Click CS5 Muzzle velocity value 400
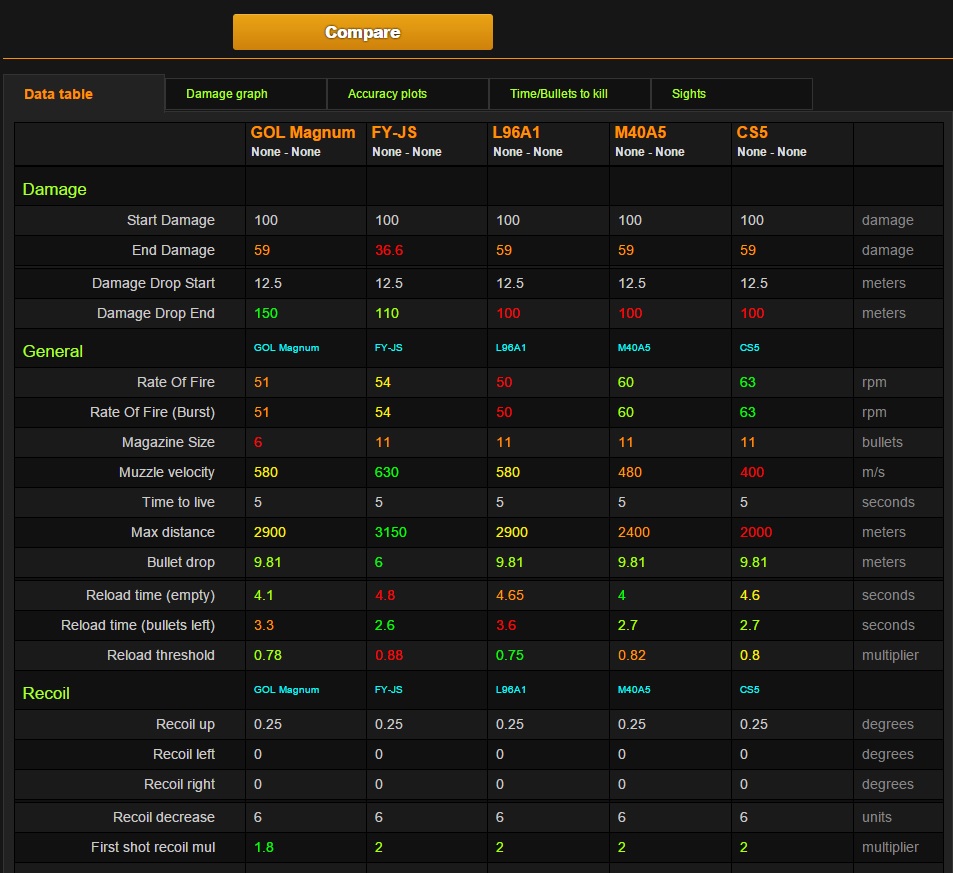The width and height of the screenshot is (953, 873). (x=752, y=472)
